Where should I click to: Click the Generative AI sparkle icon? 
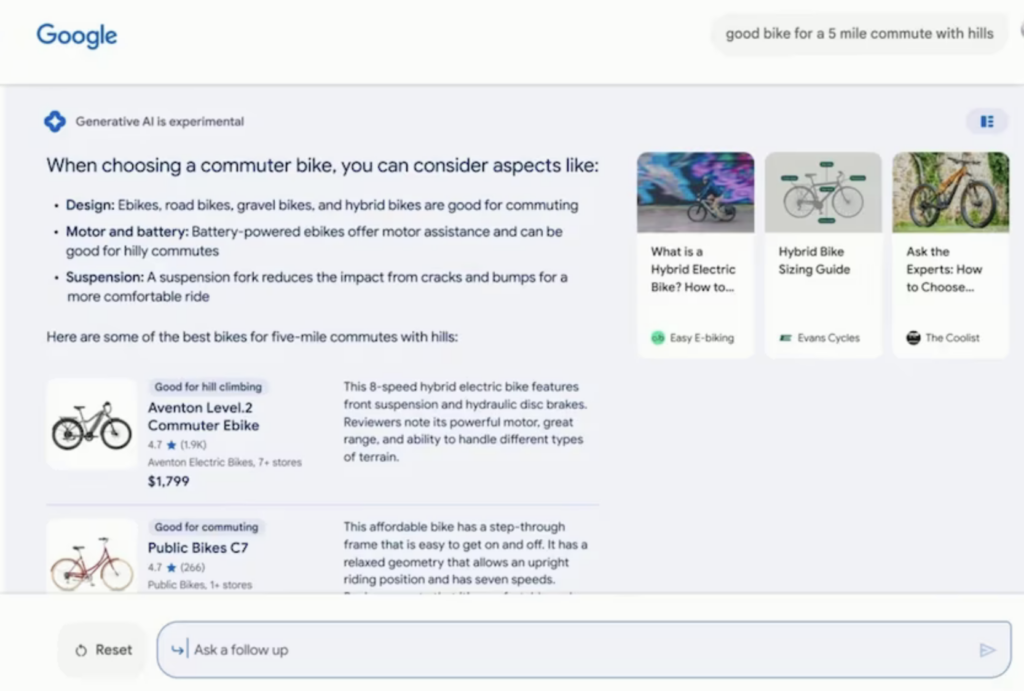[55, 121]
